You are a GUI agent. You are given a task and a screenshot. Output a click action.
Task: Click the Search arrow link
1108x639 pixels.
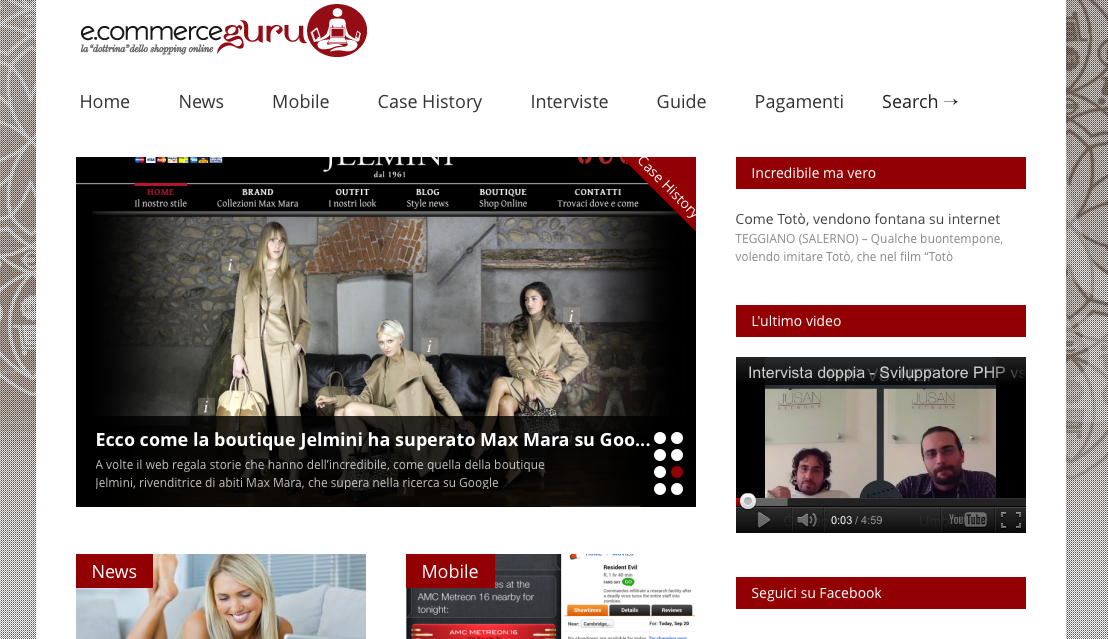tap(920, 102)
